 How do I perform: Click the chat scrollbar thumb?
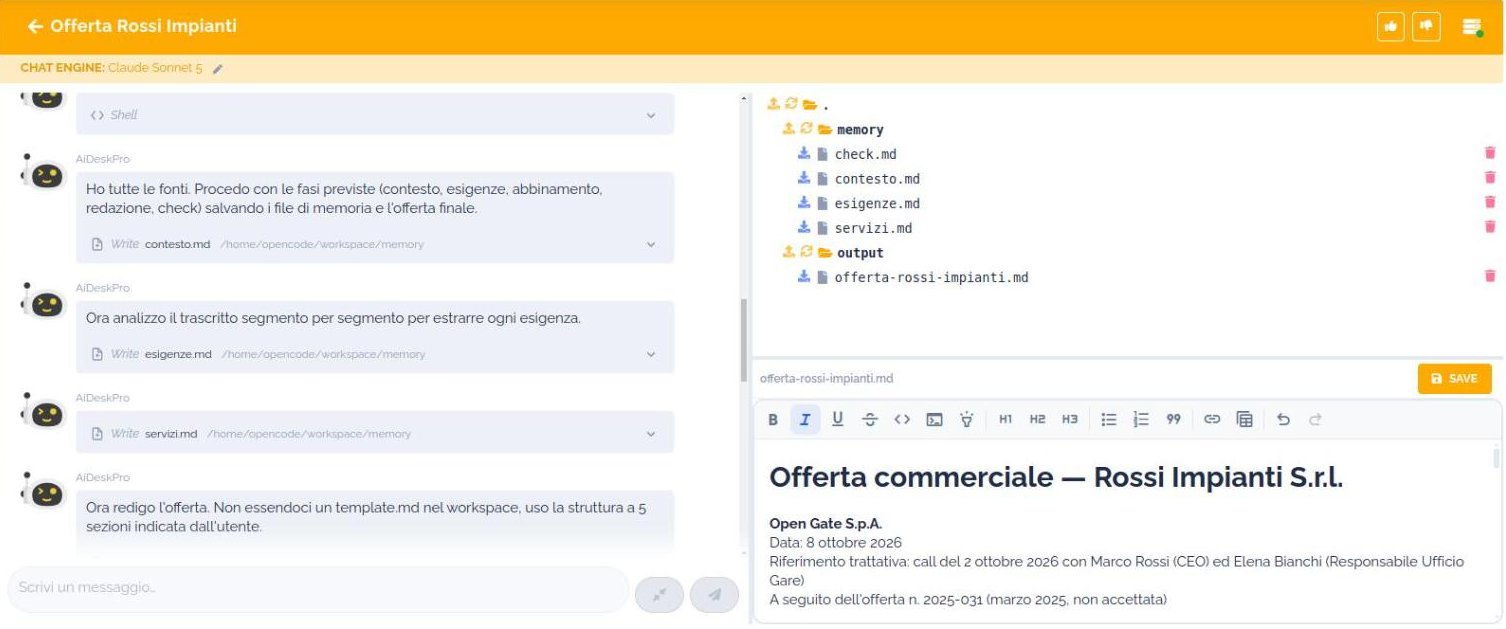coord(743,340)
